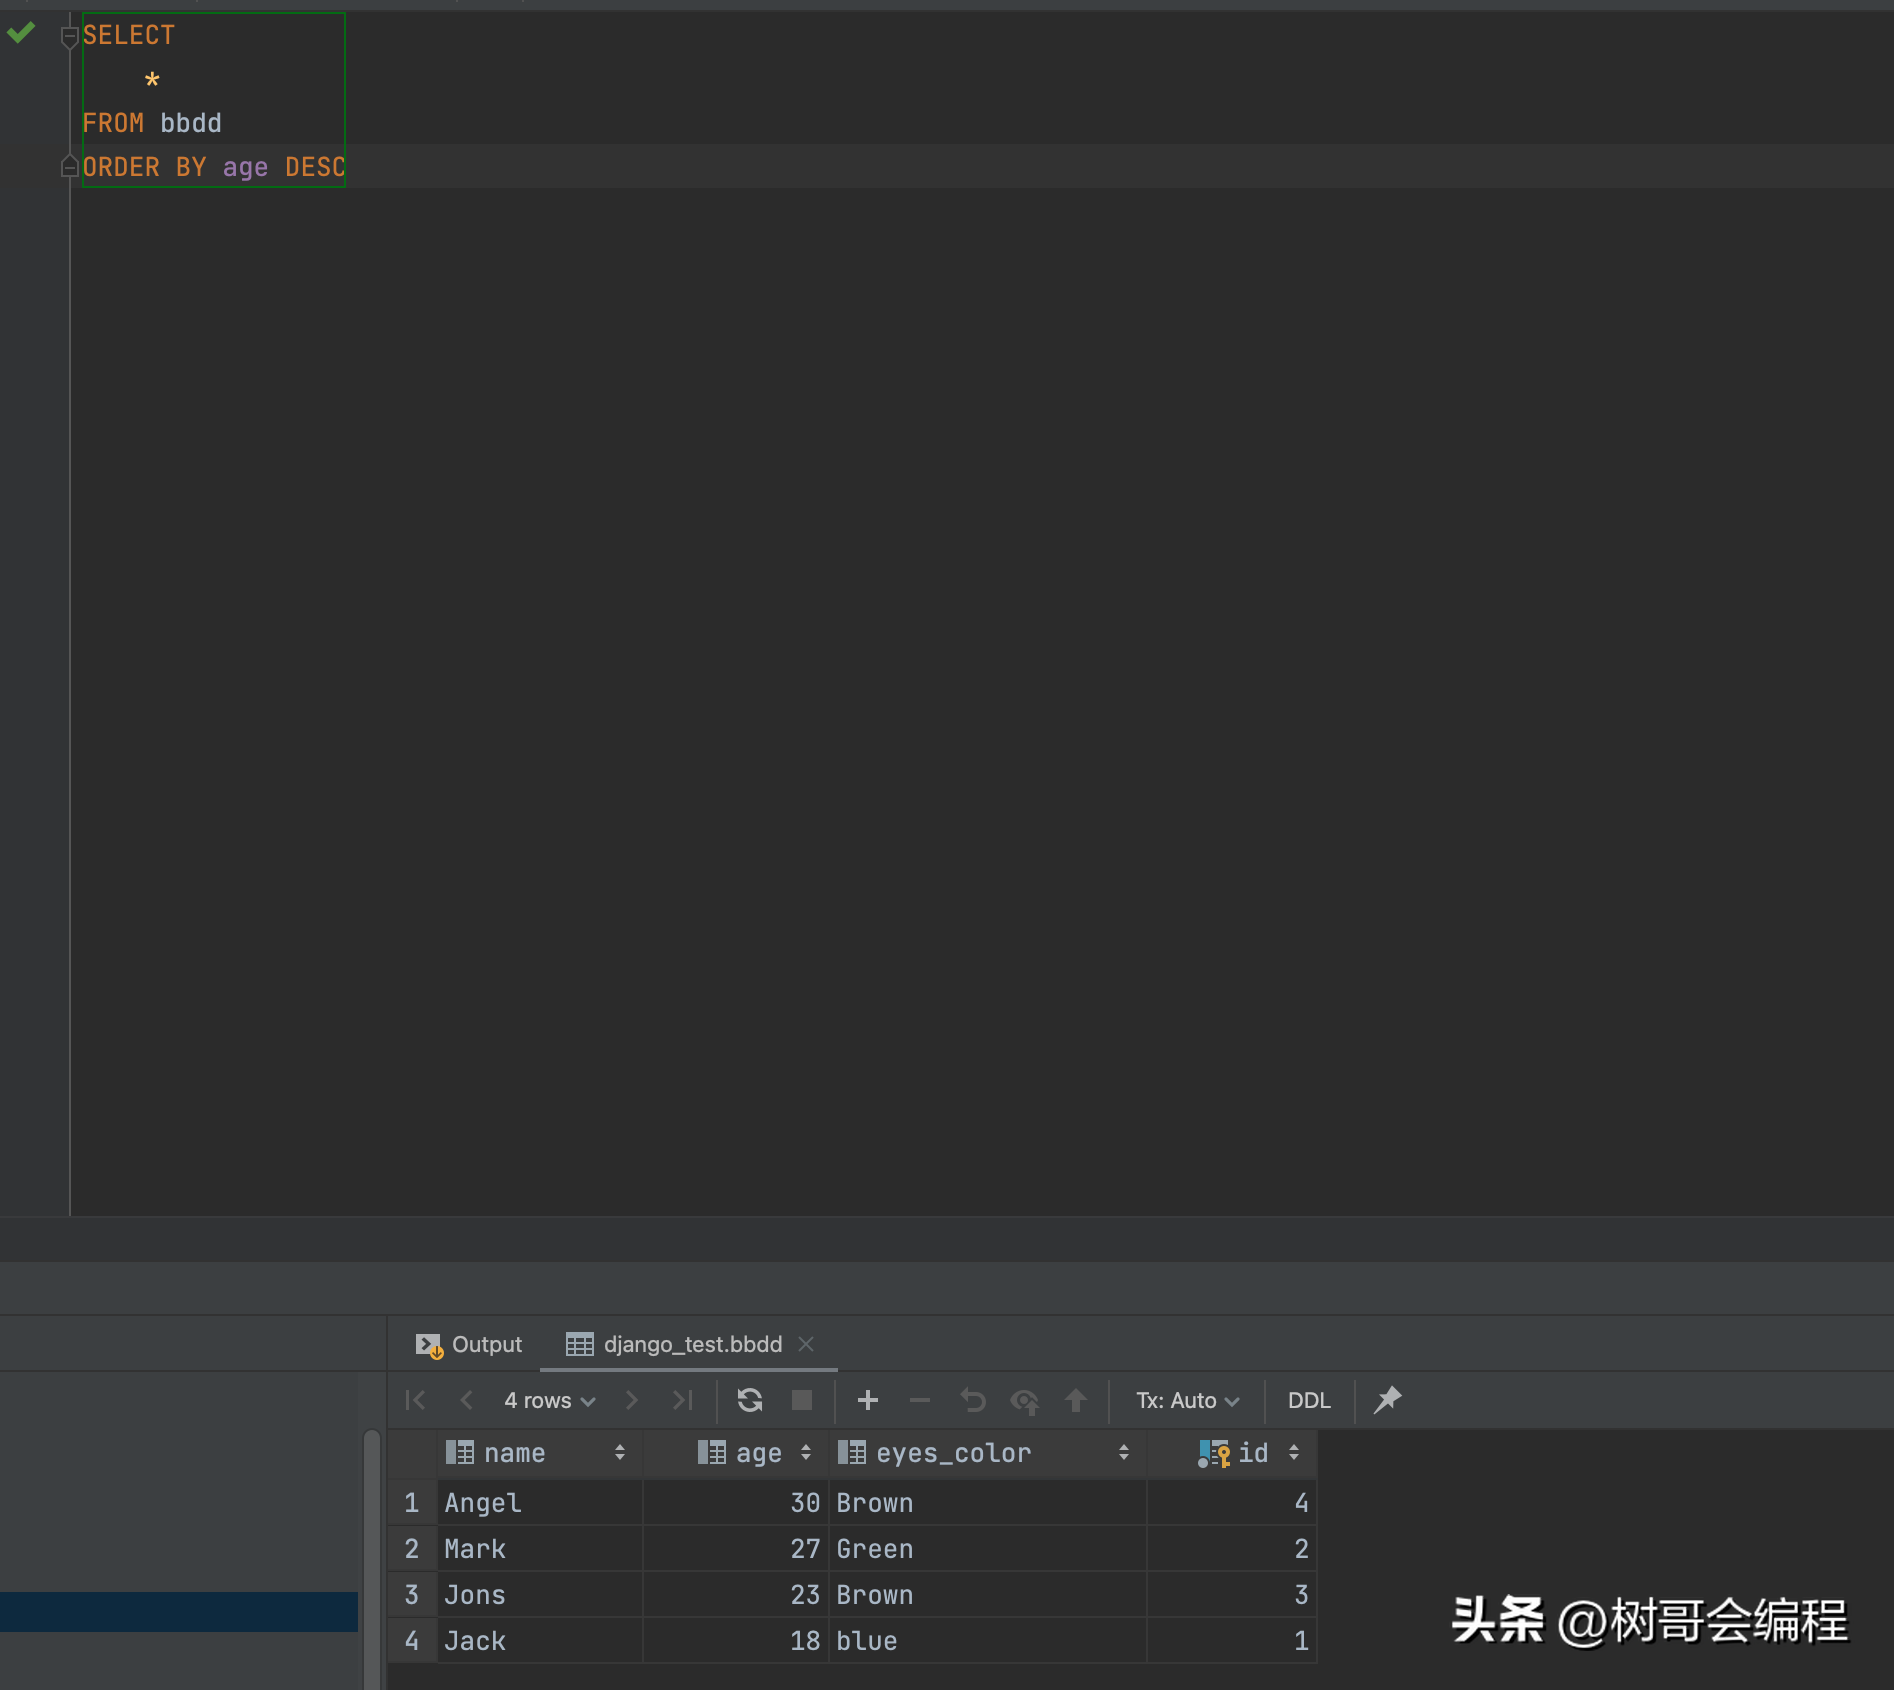Screen dimensions: 1894x1690
Task: Select the age cell with value 27
Action: click(736, 1549)
